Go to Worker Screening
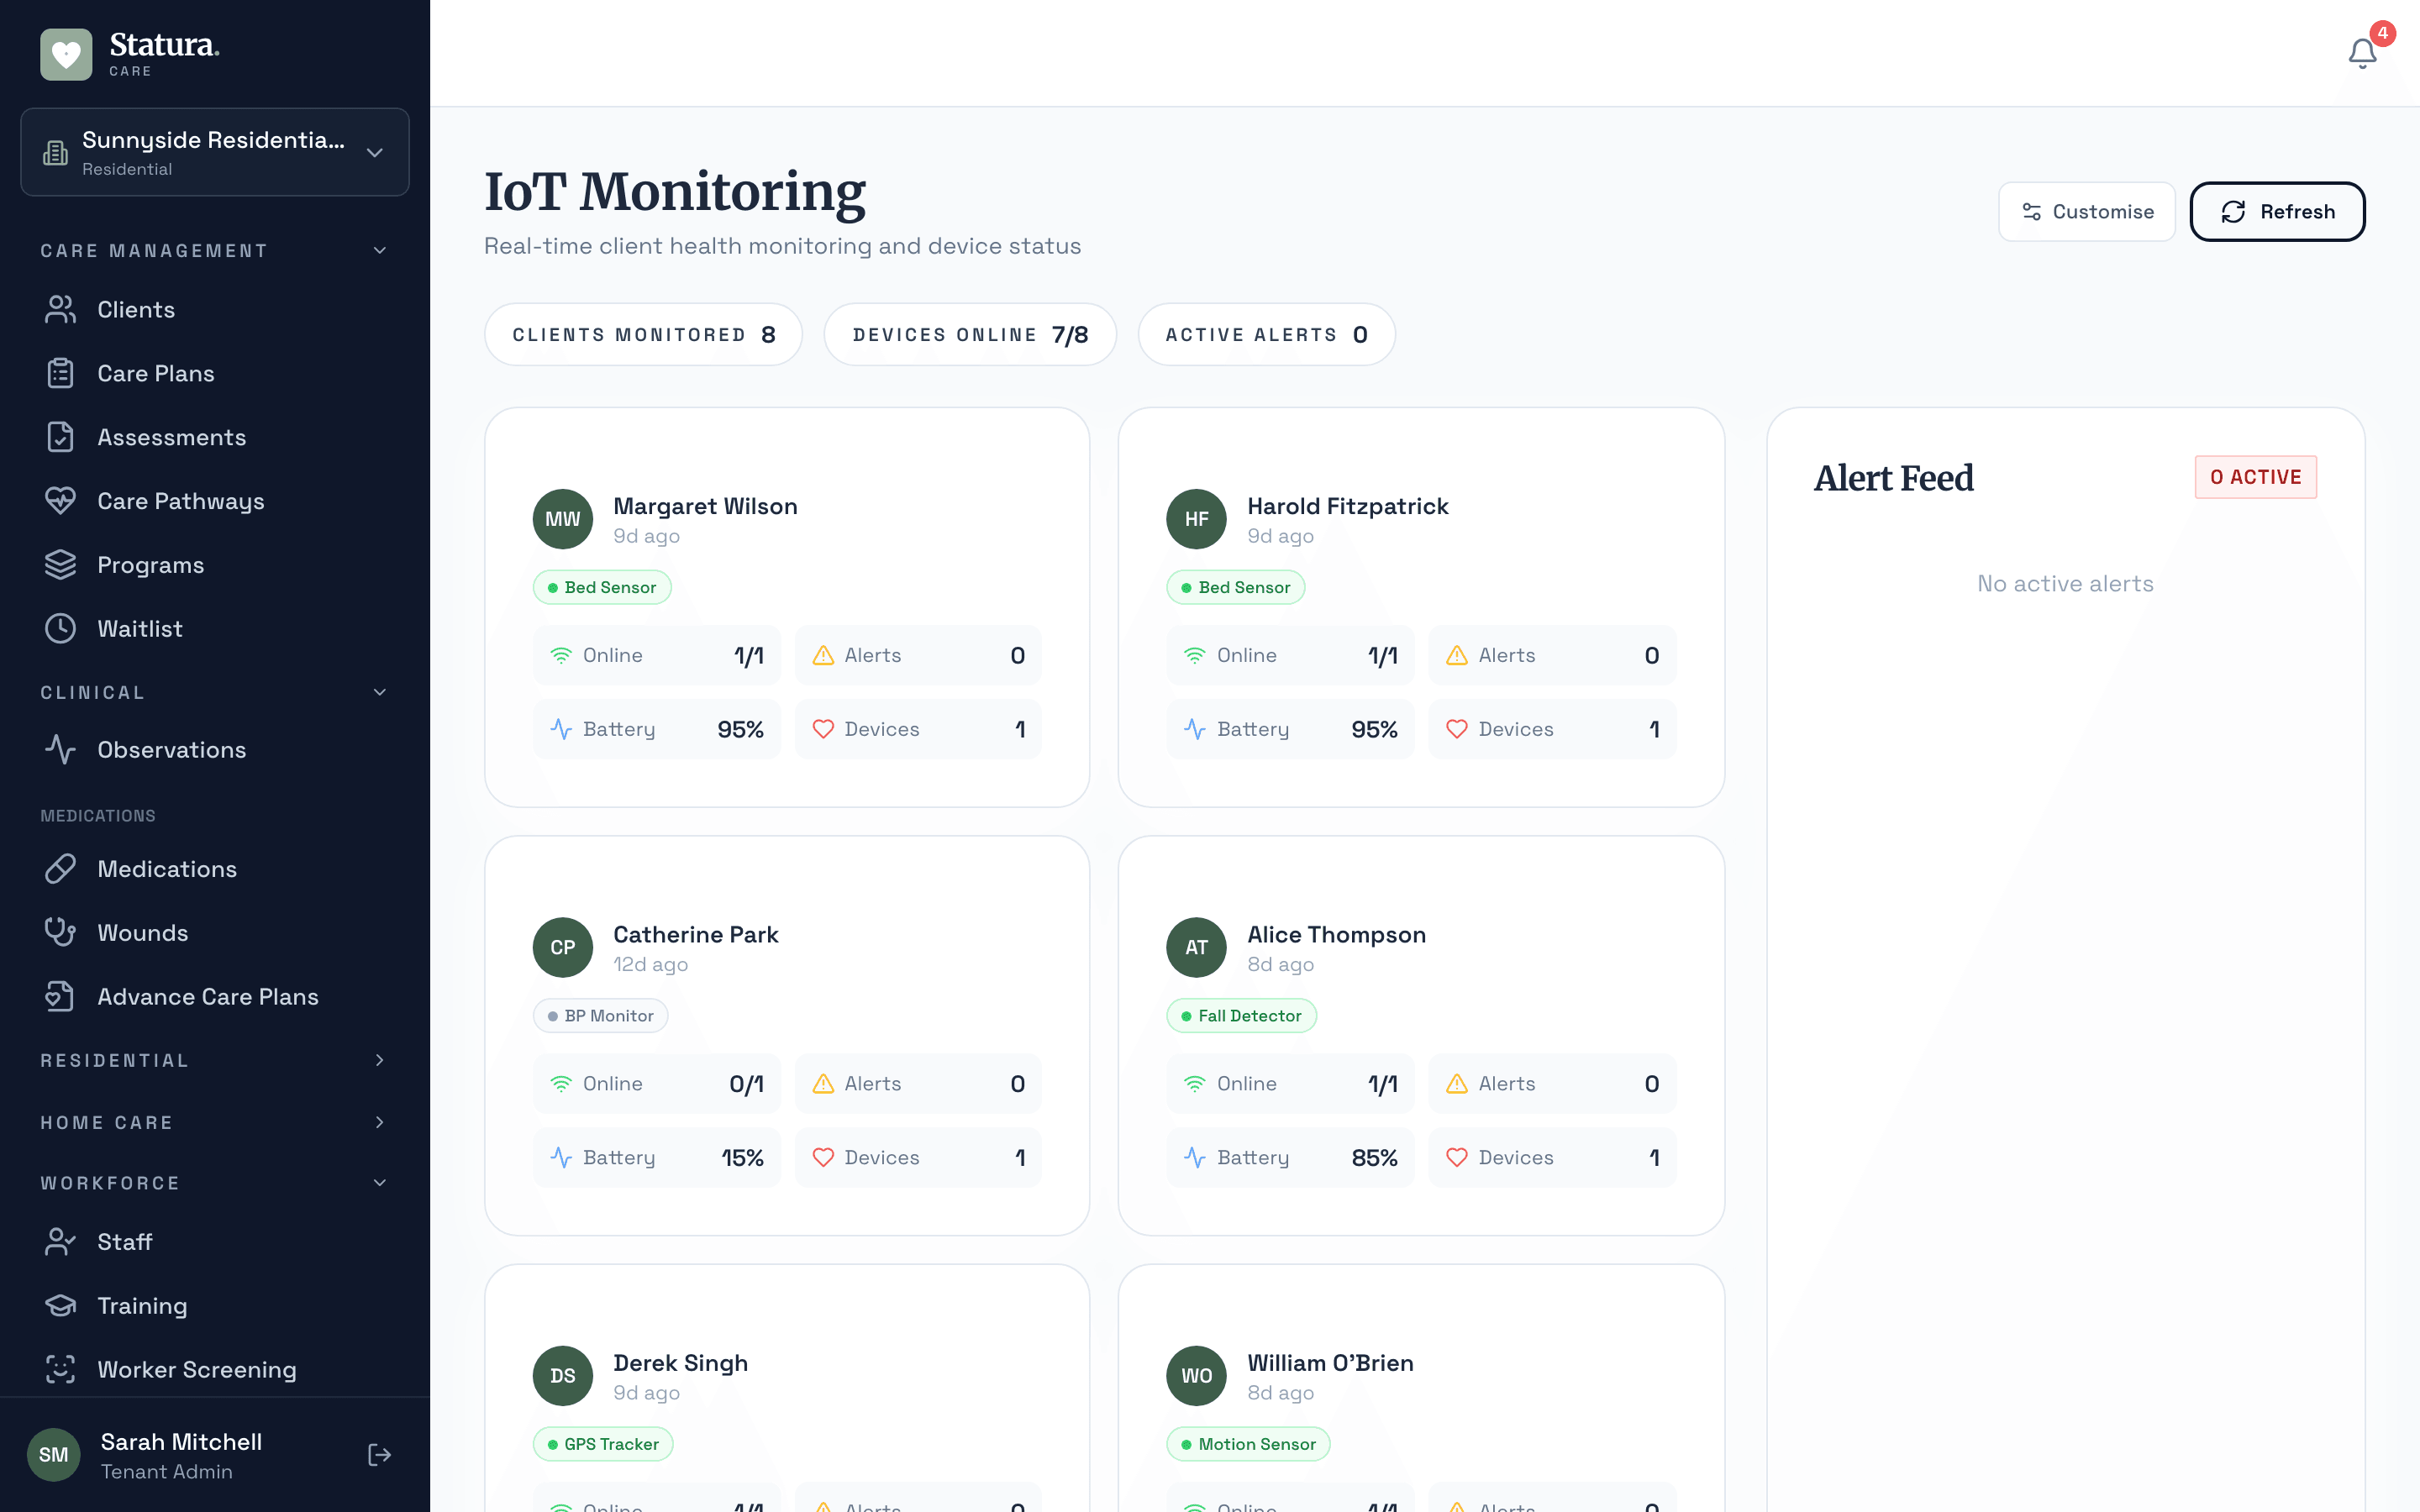 coord(215,1370)
